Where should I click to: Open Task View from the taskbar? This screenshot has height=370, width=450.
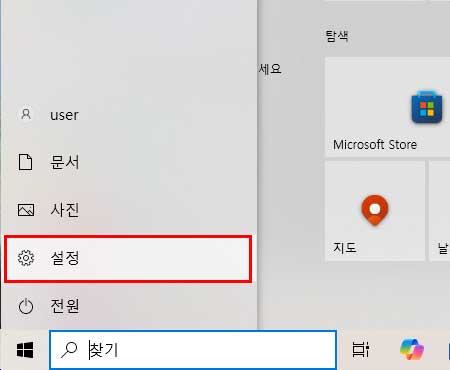(361, 350)
